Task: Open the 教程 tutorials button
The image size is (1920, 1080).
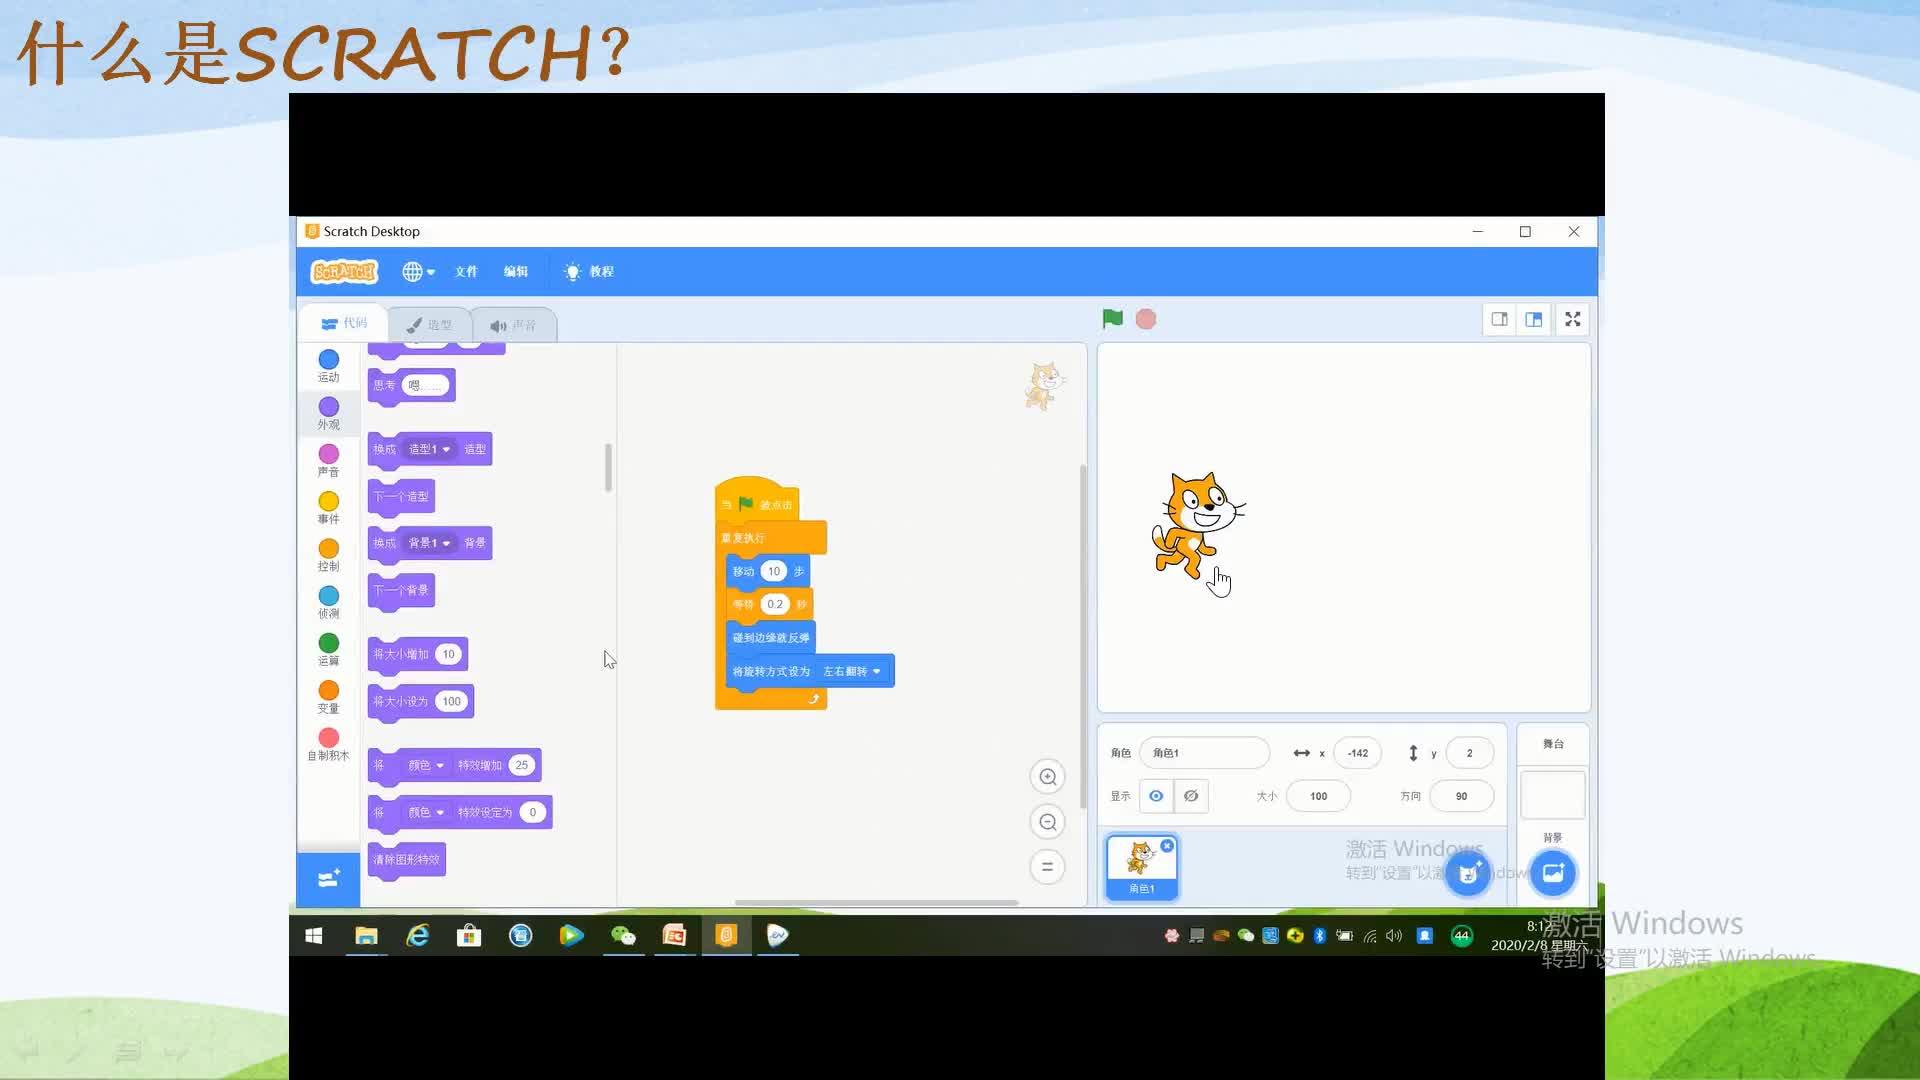Action: [589, 271]
